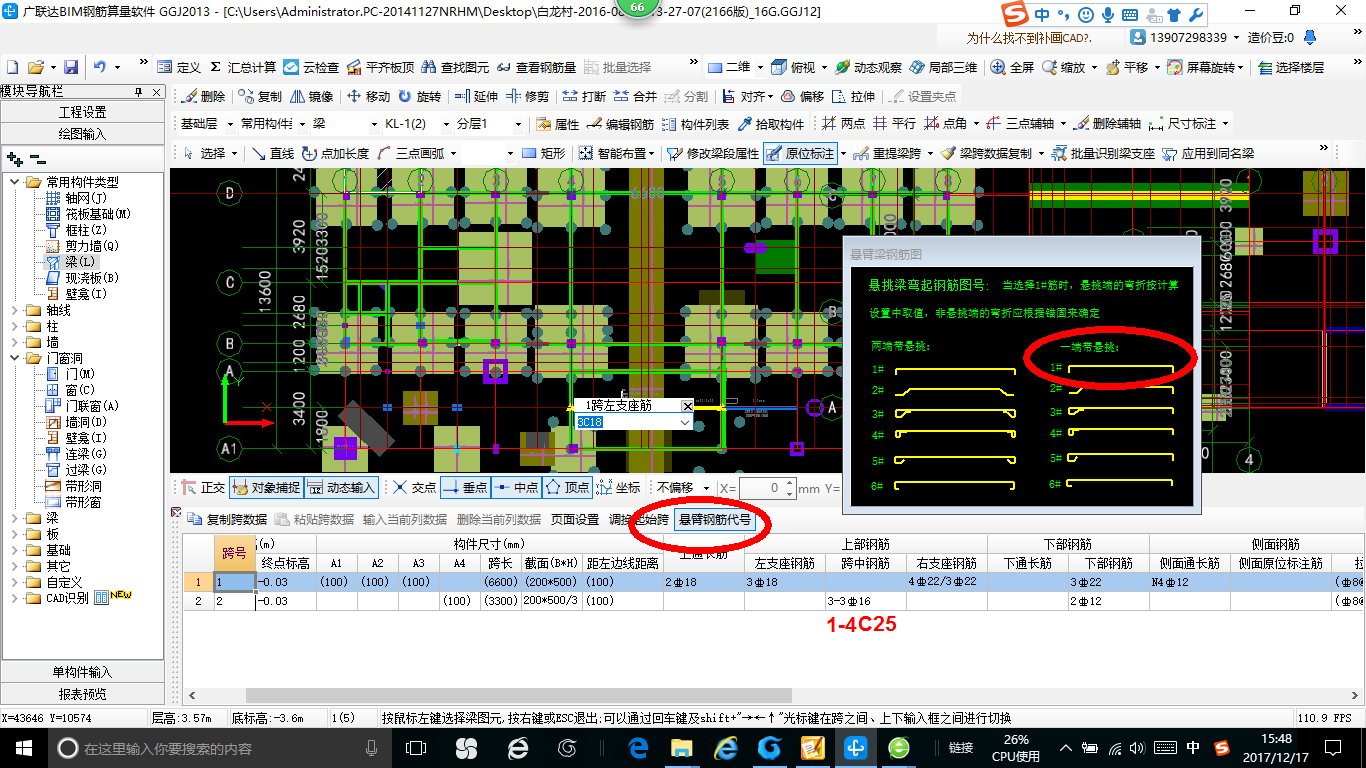Open 查找图元 find element tool
The width and height of the screenshot is (1366, 768).
pos(455,67)
